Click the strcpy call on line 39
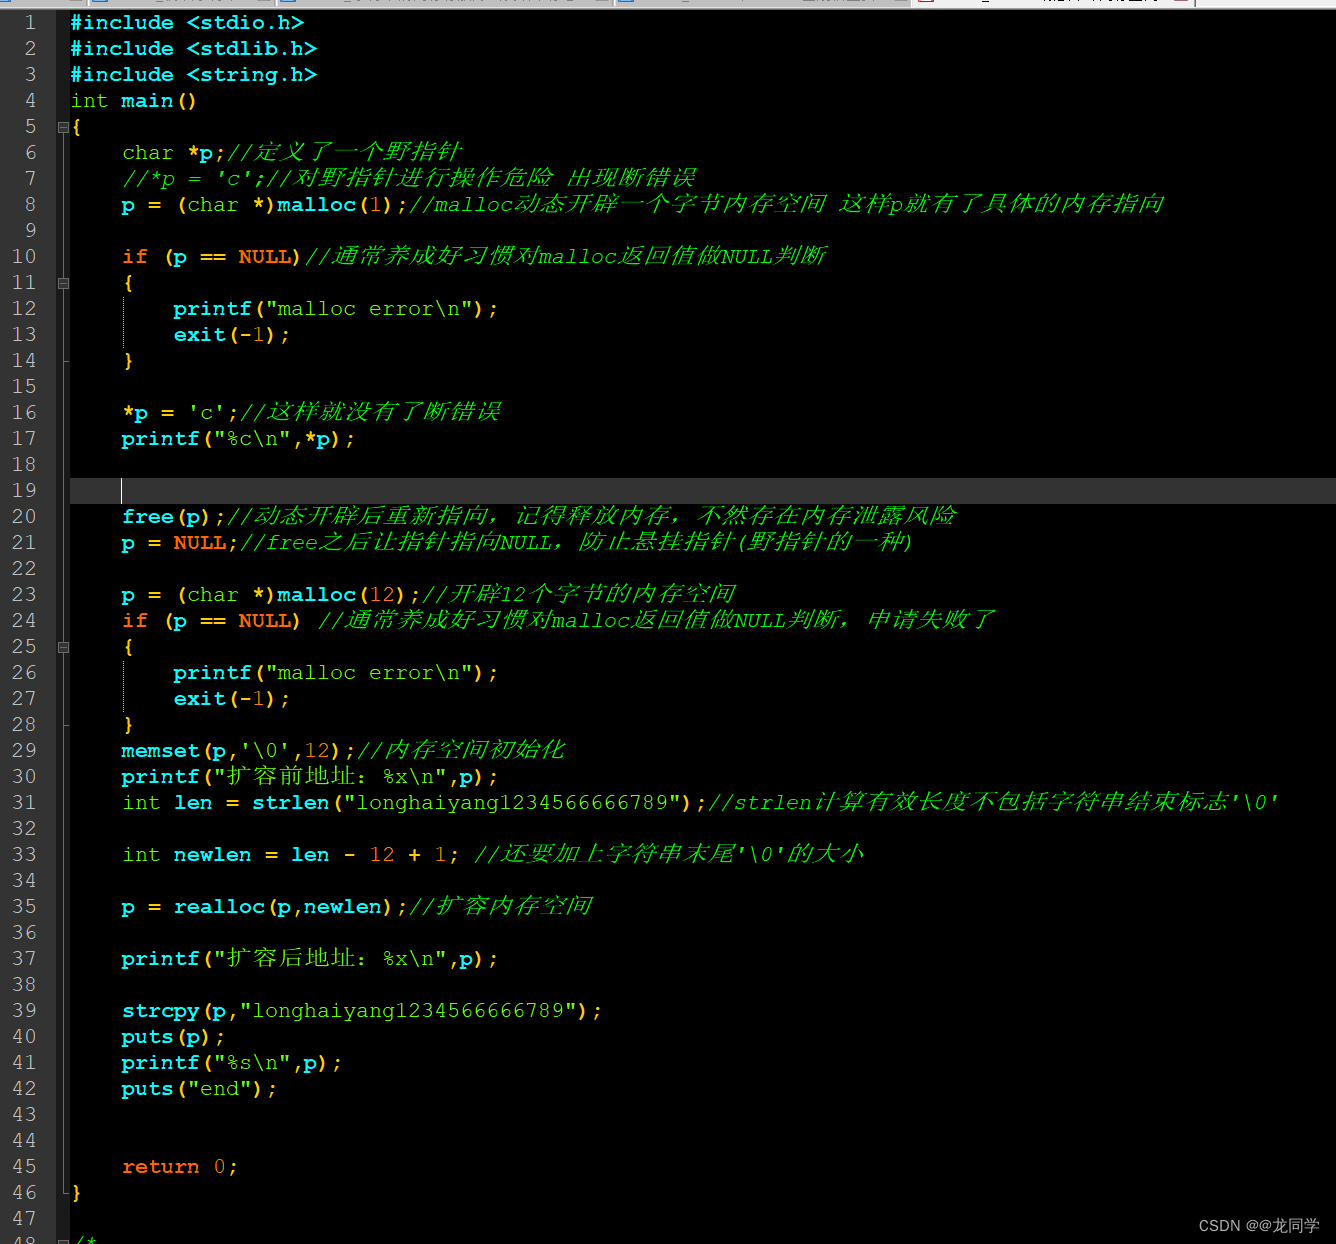Image resolution: width=1336 pixels, height=1244 pixels. point(361,1010)
